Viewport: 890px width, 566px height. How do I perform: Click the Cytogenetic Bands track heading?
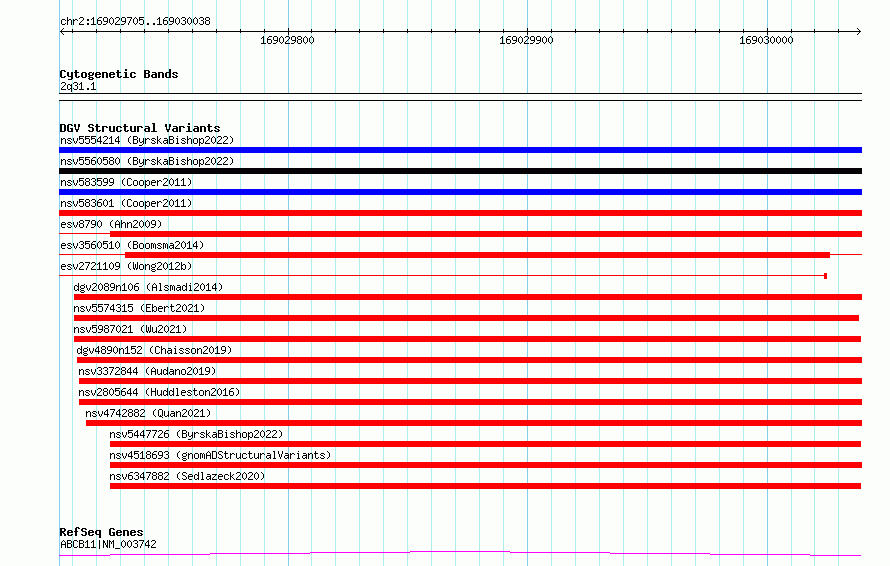(x=119, y=74)
